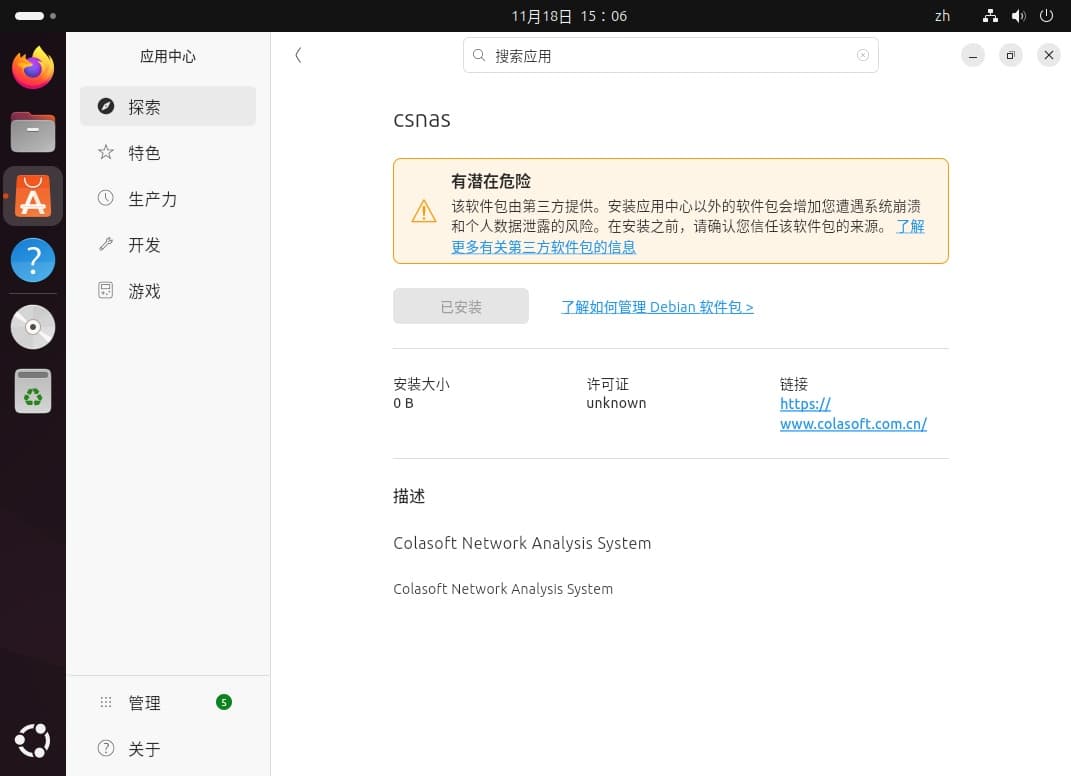Open the disc drive dock icon
1071x776 pixels.
(33, 327)
